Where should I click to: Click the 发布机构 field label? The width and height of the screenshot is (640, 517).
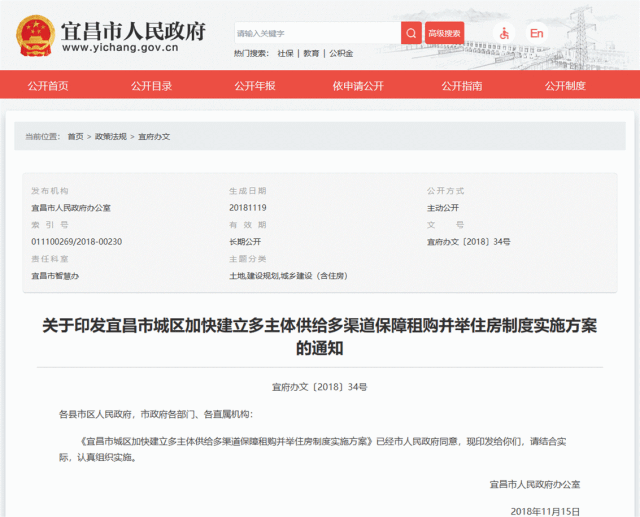point(50,191)
